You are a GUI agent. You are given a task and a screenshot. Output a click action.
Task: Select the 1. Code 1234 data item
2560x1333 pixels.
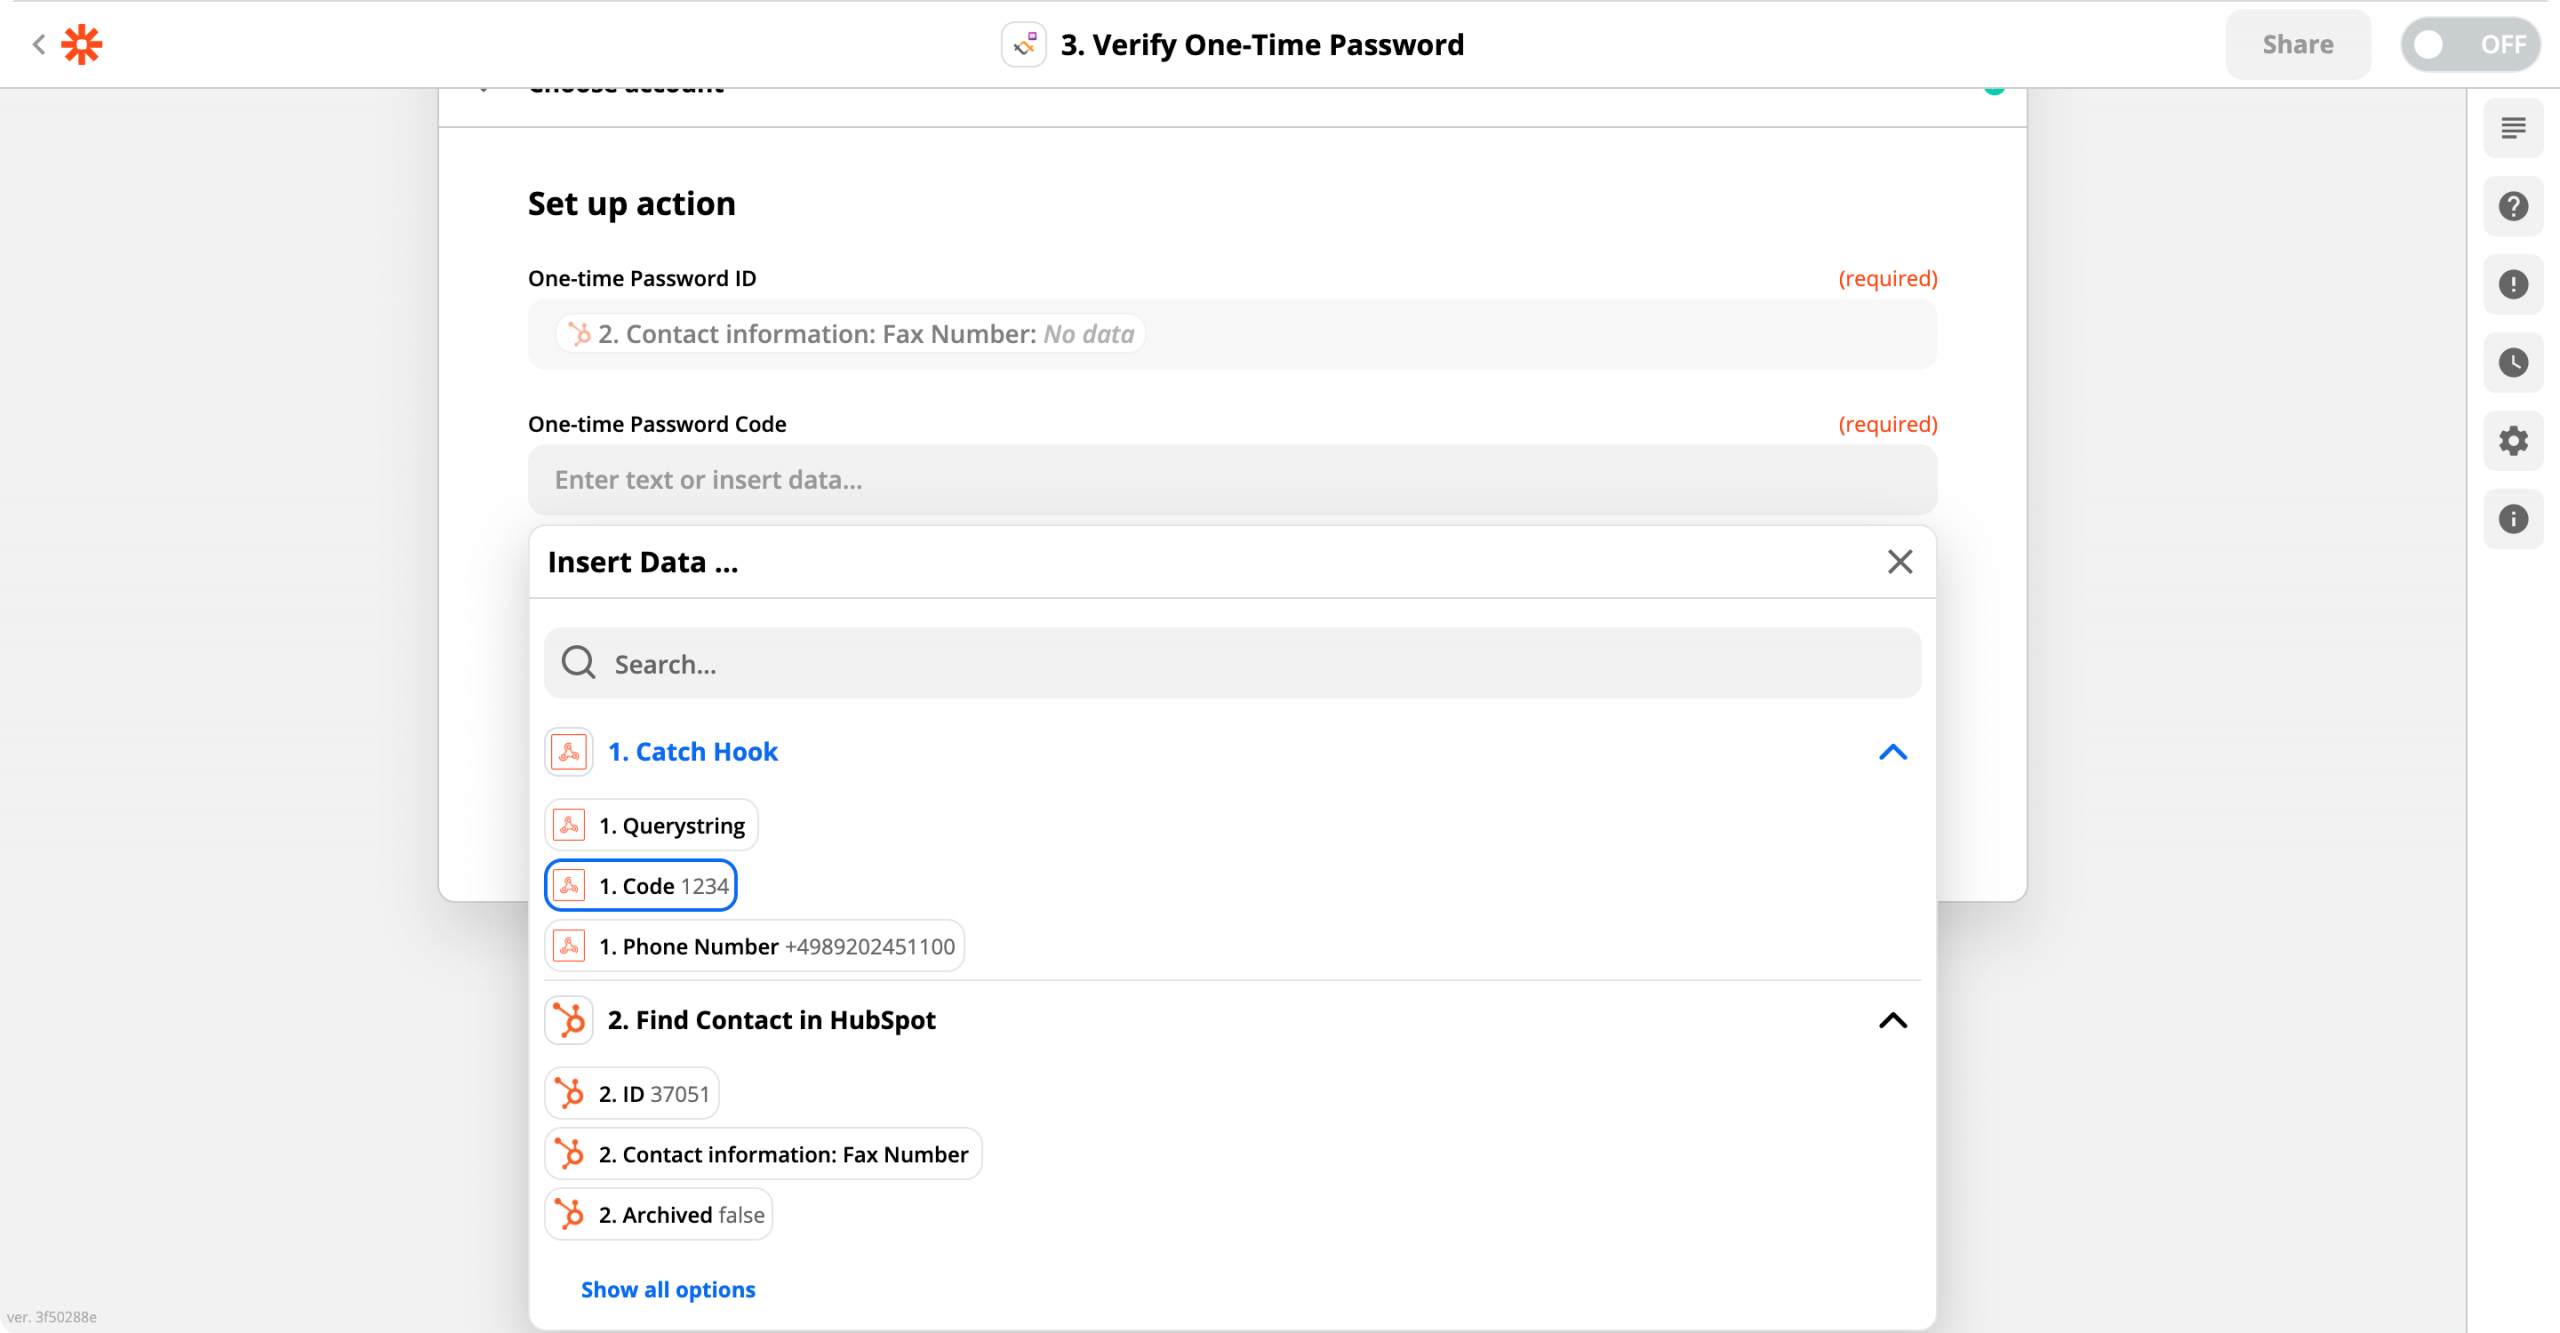click(641, 885)
